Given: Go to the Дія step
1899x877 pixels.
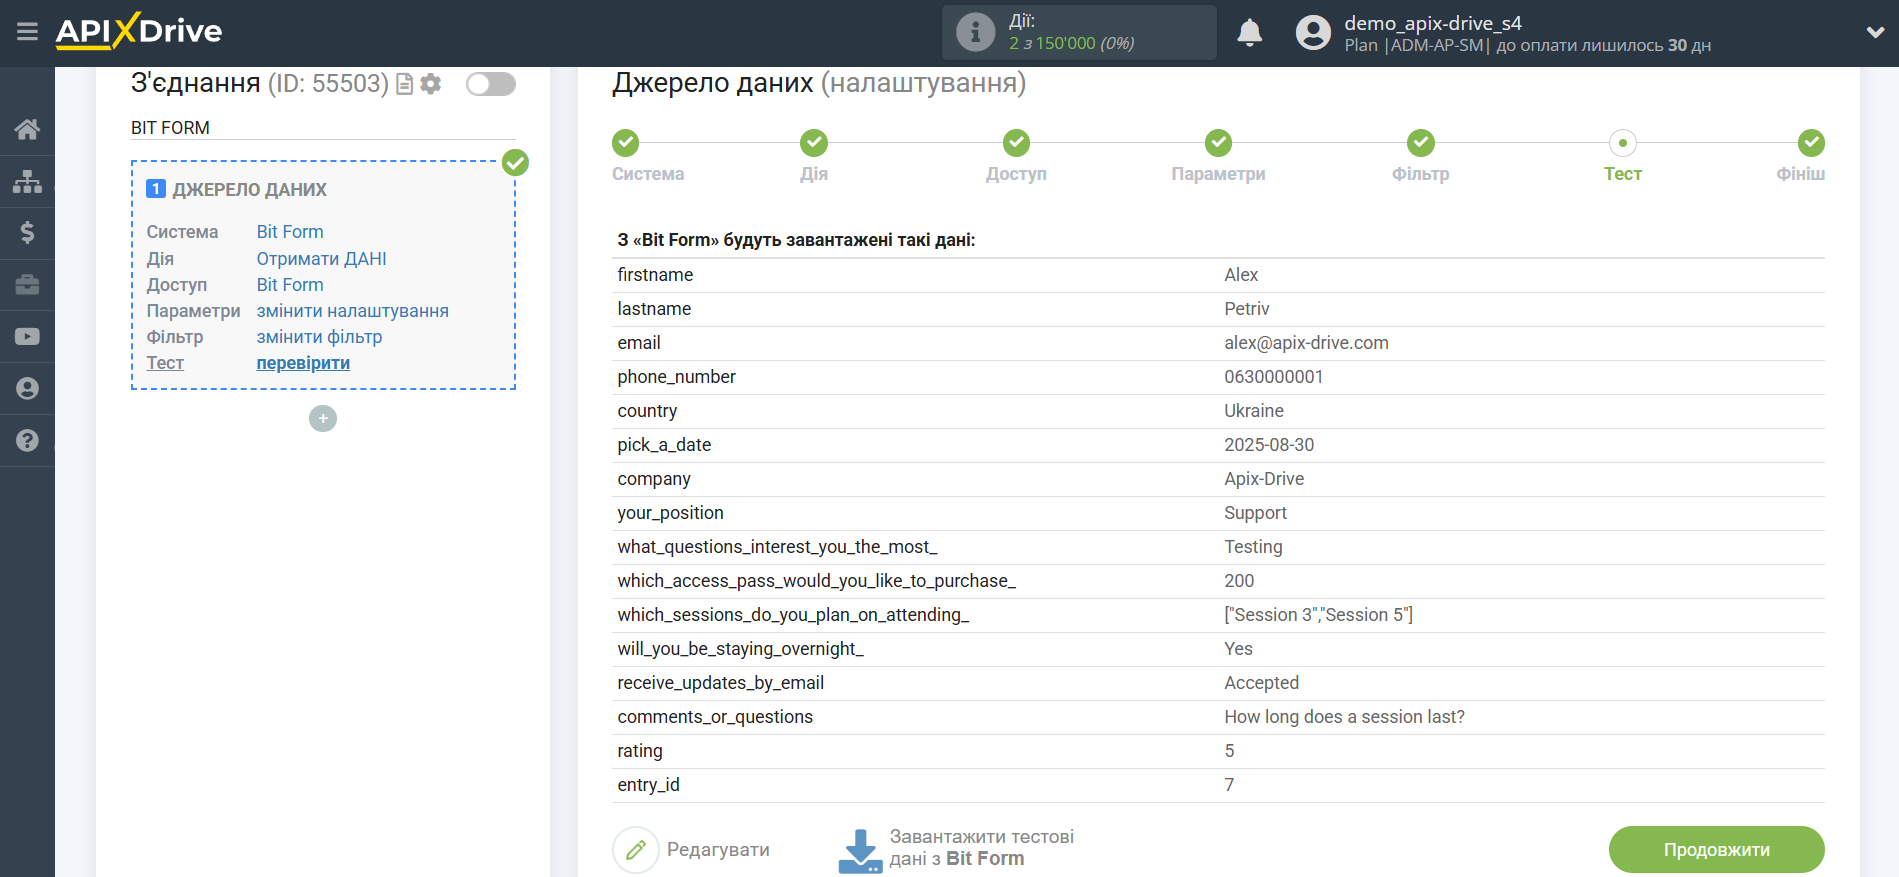Looking at the screenshot, I should click(814, 157).
